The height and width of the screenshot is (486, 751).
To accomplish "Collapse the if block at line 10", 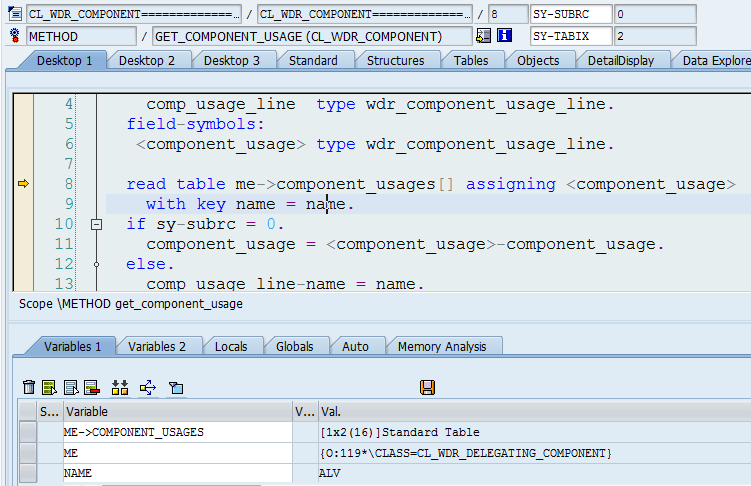I will point(96,224).
